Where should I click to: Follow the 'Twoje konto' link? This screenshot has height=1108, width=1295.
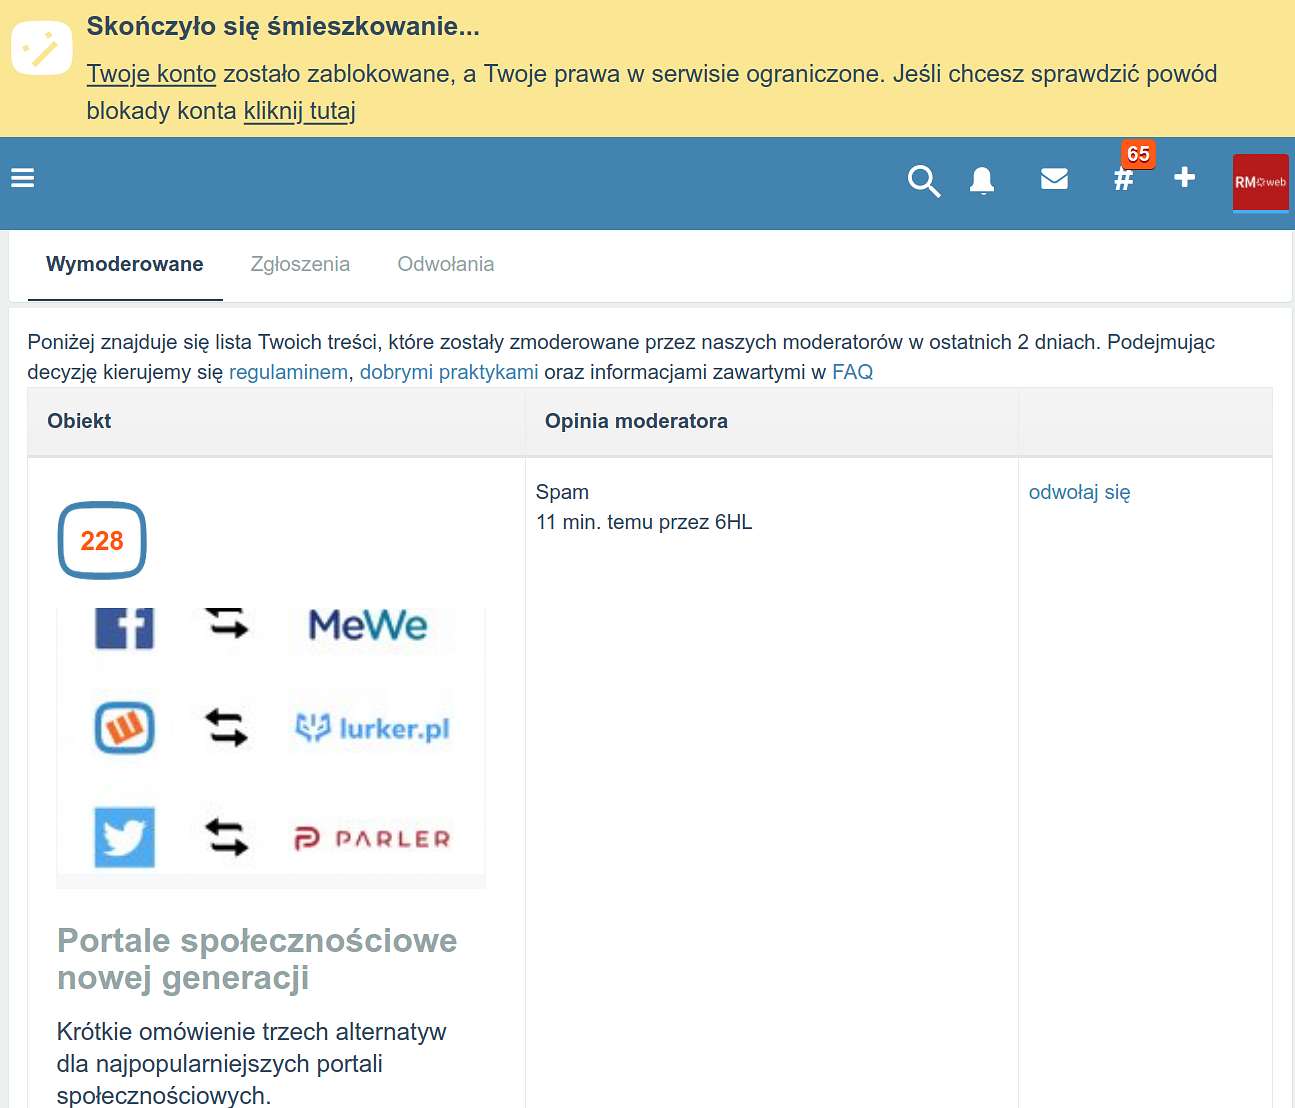[x=151, y=74]
